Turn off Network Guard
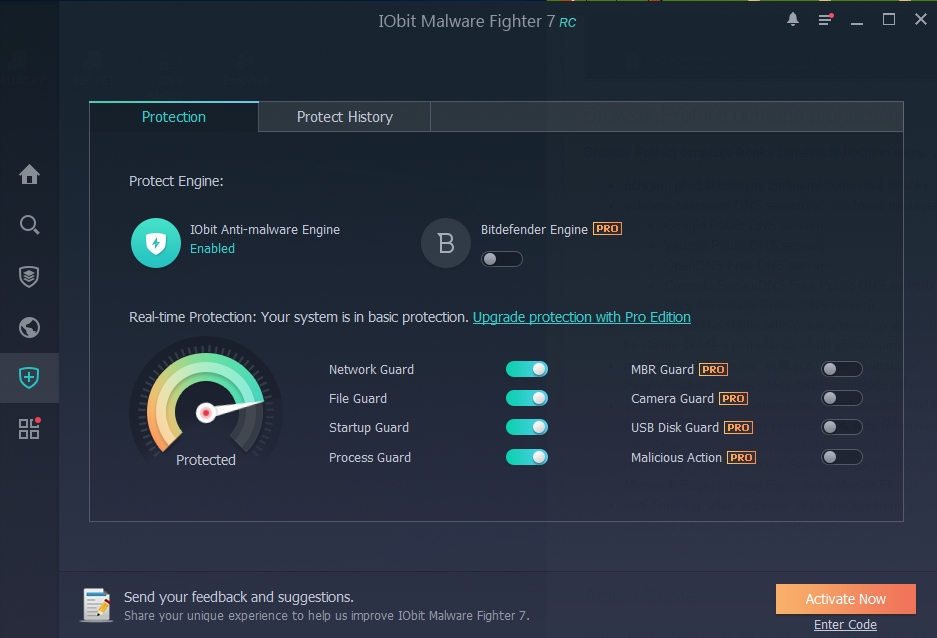The height and width of the screenshot is (638, 937). tap(526, 369)
